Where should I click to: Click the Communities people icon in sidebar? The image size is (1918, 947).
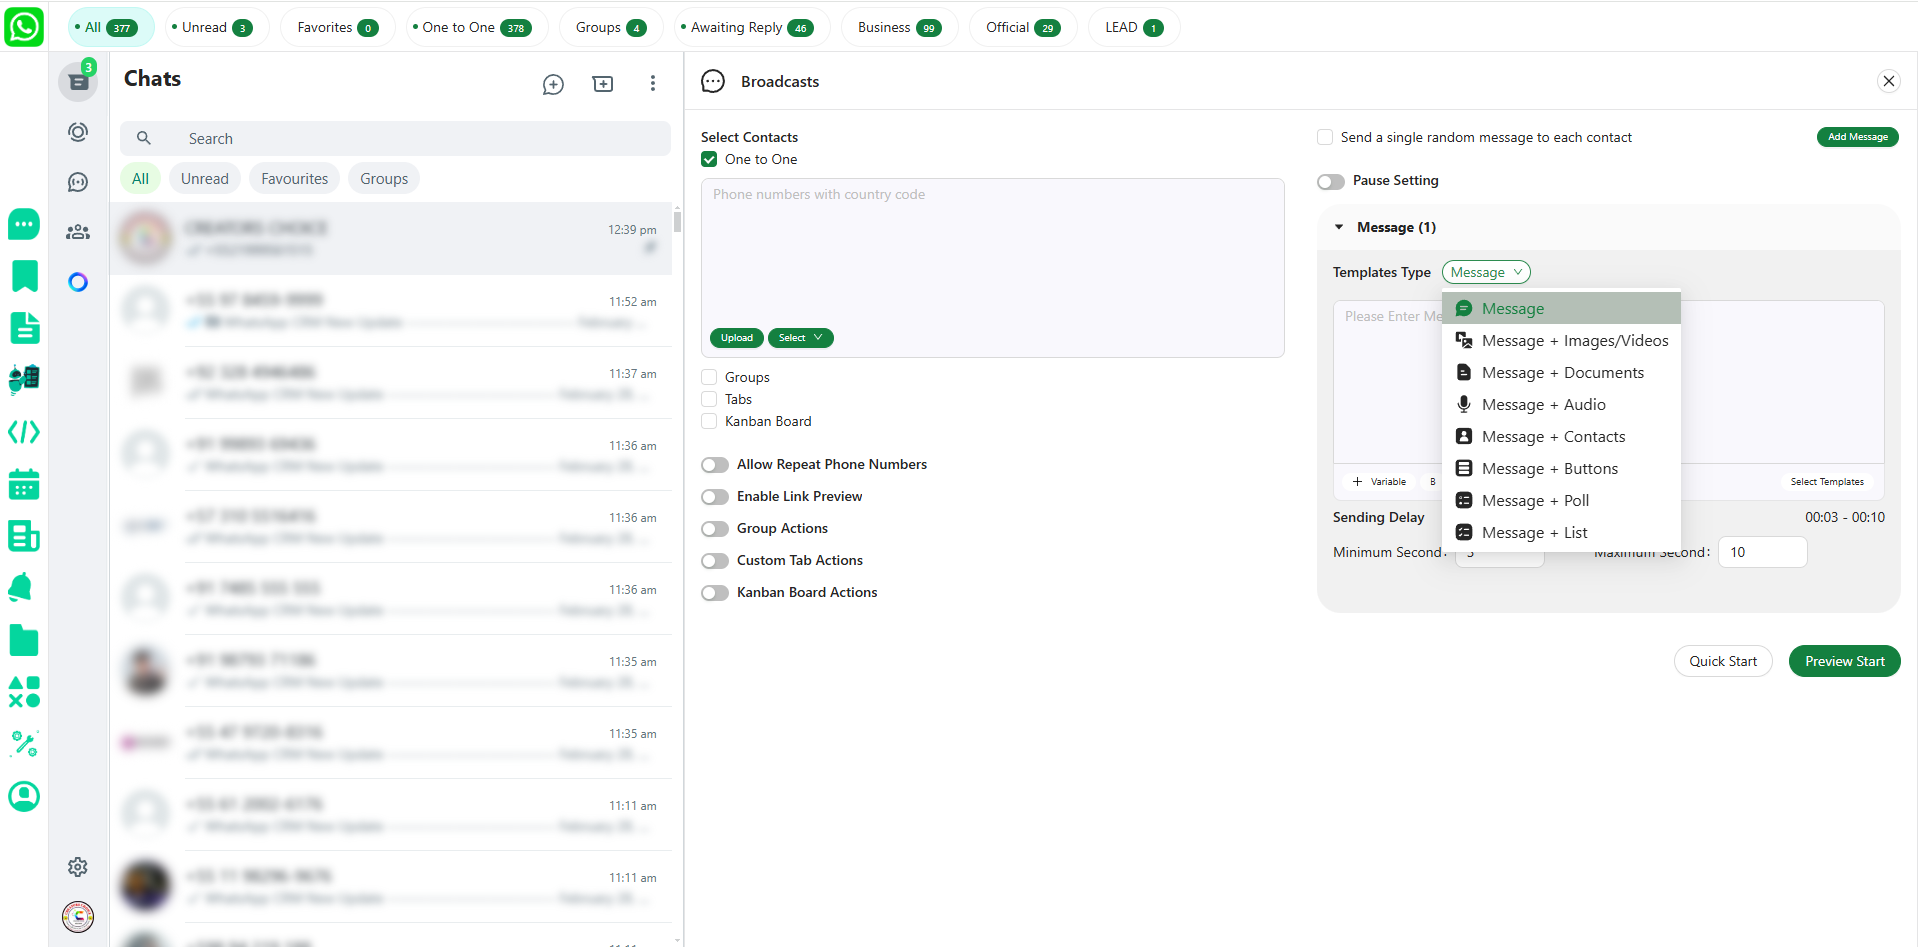[78, 232]
